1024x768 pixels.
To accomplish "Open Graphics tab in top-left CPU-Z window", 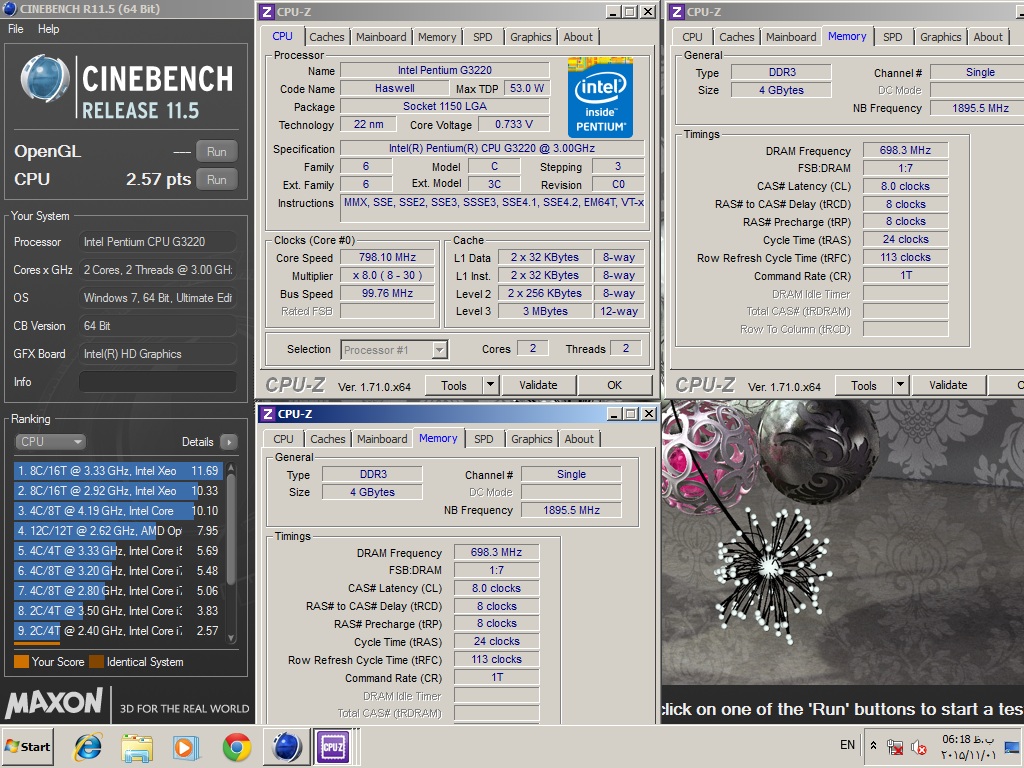I will pyautogui.click(x=530, y=37).
